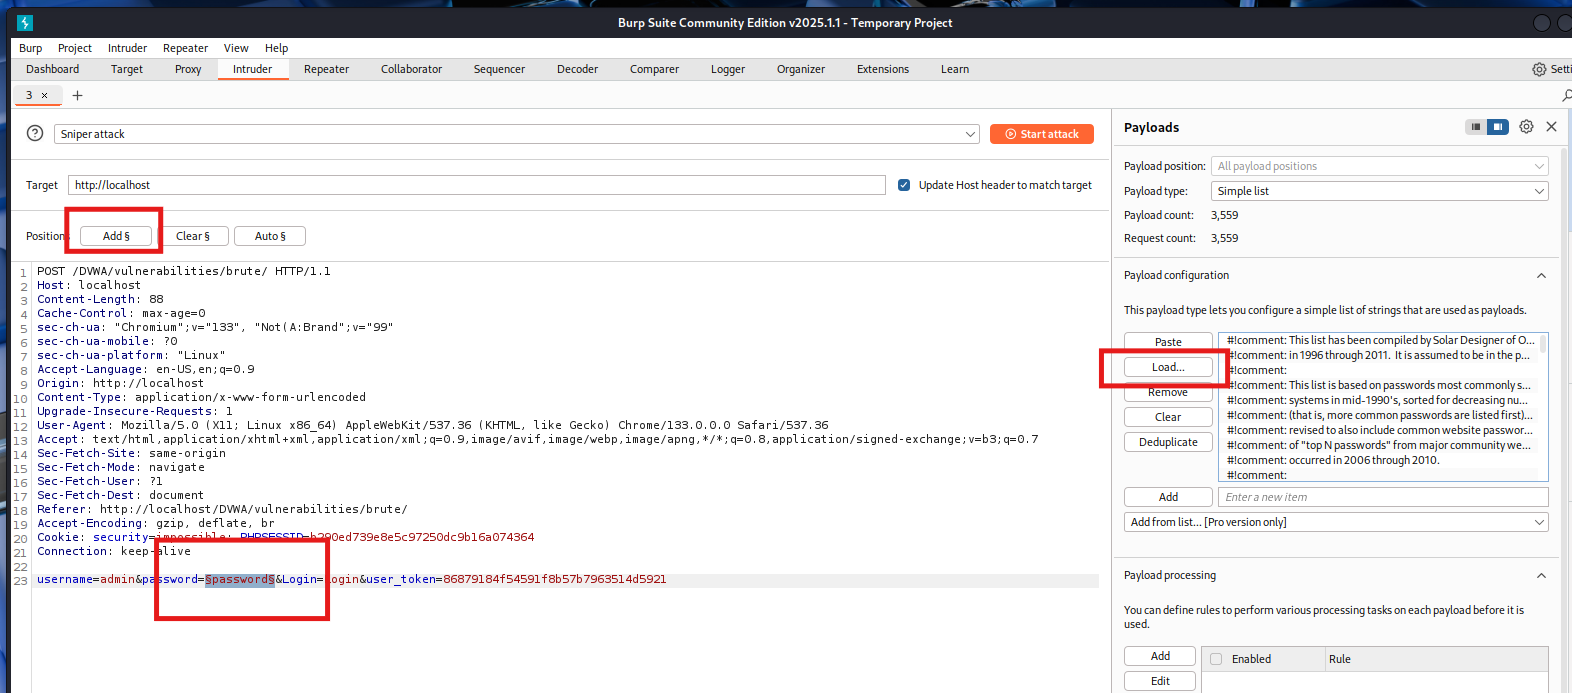Screen dimensions: 1572x693
Task: Add a new Intruder tab with plus
Action: 77,95
